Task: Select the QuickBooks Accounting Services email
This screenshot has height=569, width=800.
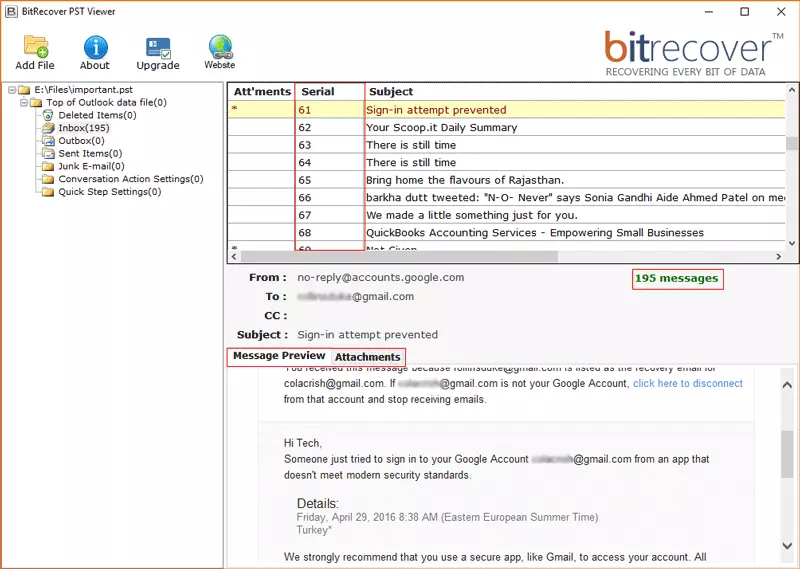Action: [x=534, y=233]
